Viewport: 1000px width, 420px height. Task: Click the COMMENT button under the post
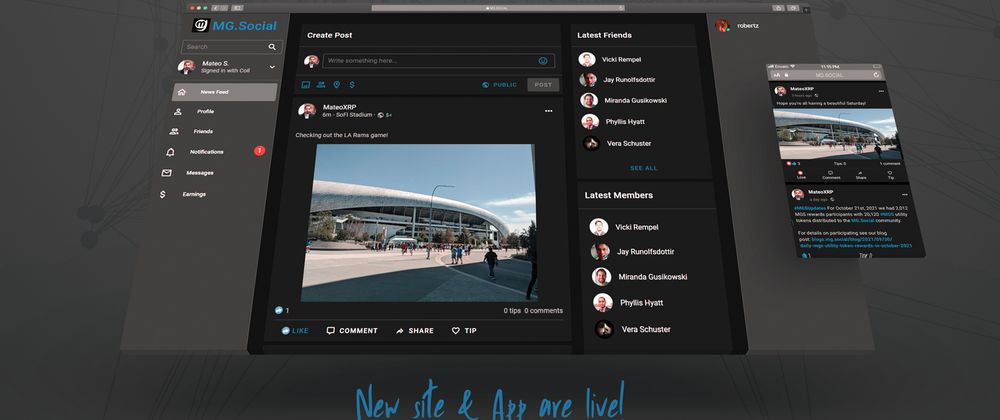352,331
